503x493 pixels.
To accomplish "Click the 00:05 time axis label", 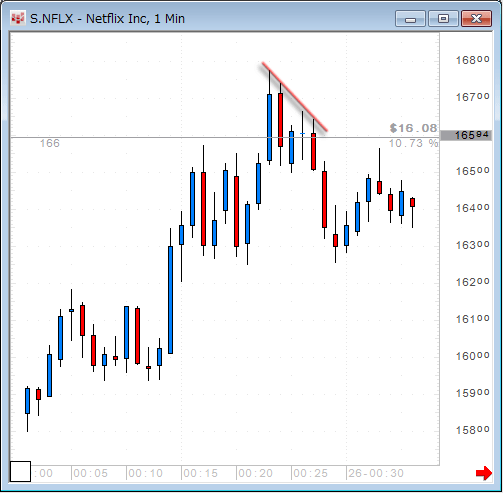I will [90, 473].
